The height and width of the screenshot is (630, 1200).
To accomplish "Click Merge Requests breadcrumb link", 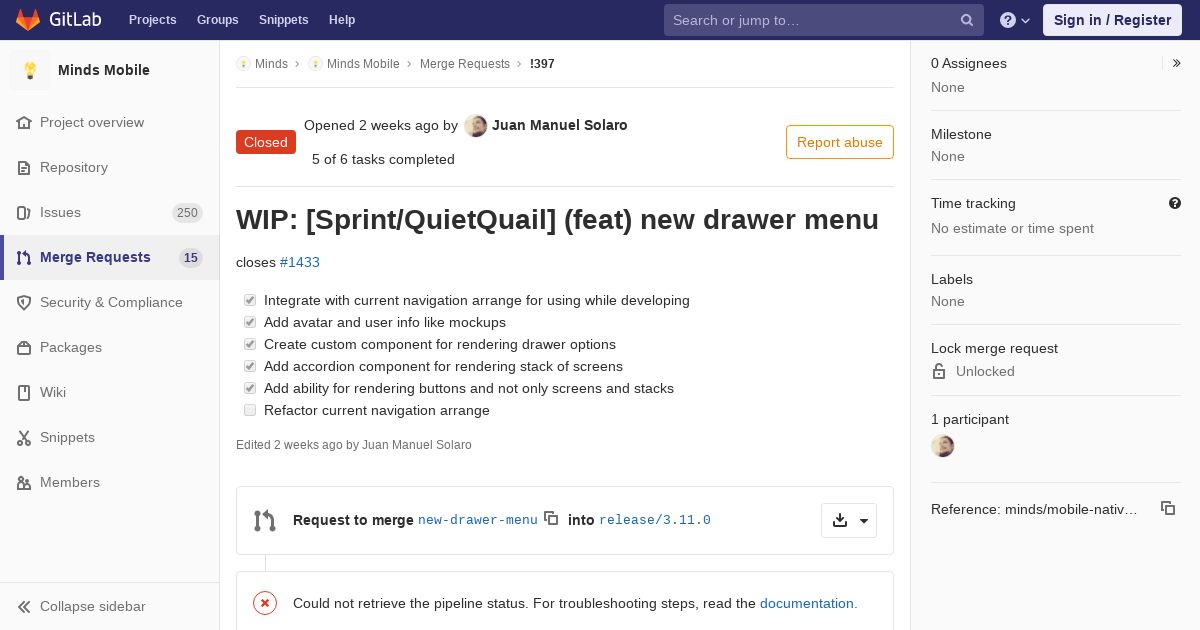I will tap(465, 64).
